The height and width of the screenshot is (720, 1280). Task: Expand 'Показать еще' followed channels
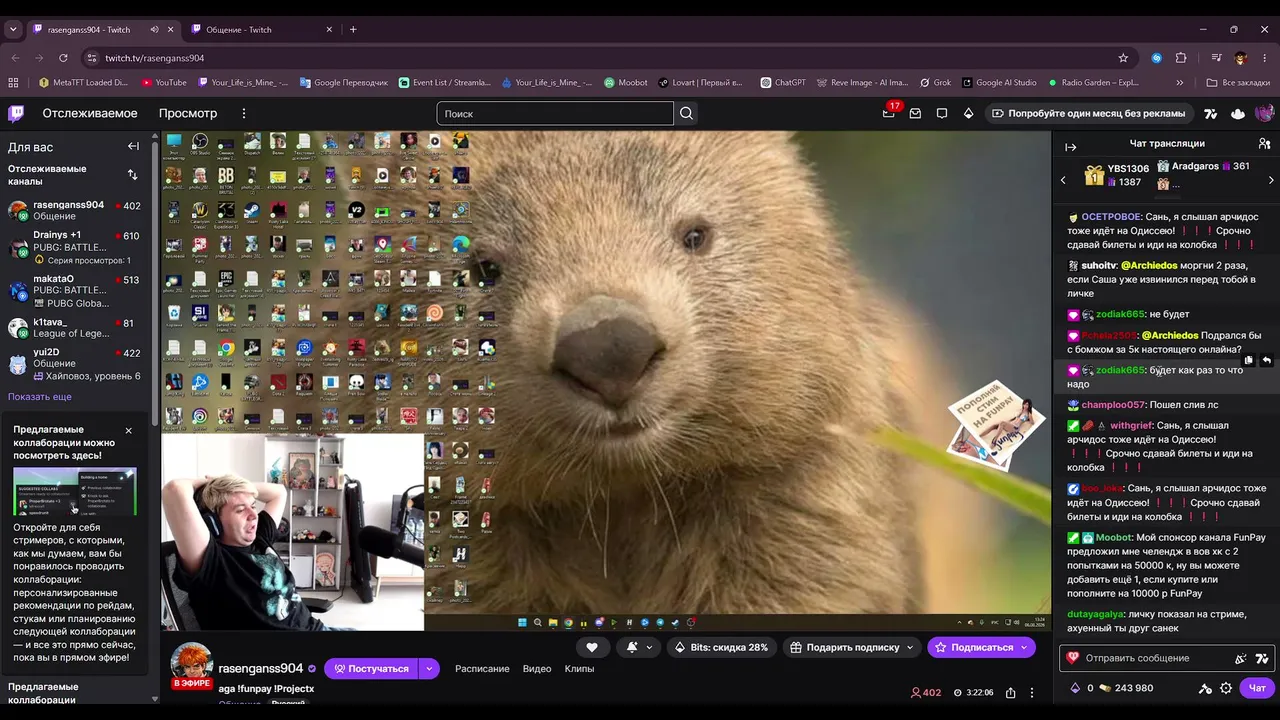coord(40,397)
